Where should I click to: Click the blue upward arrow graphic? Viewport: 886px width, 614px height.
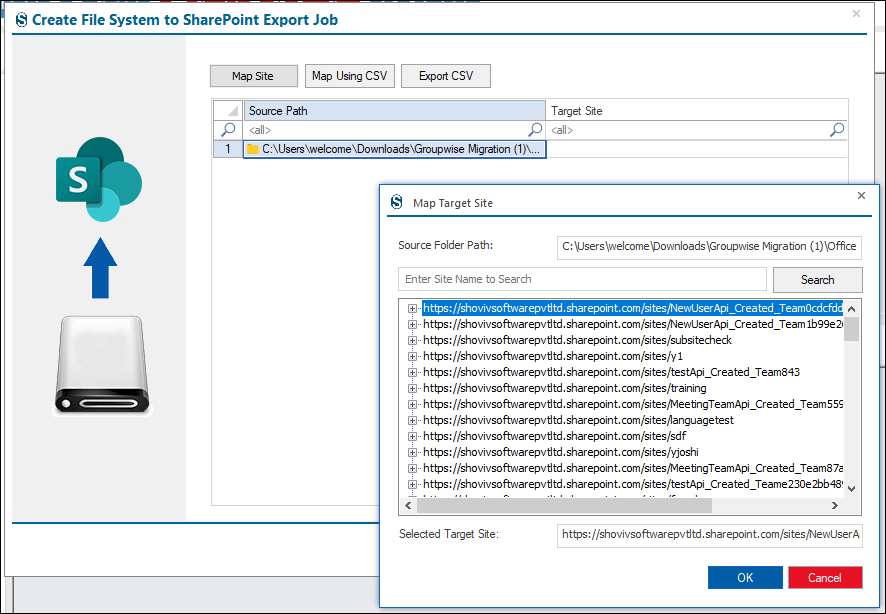[x=100, y=268]
